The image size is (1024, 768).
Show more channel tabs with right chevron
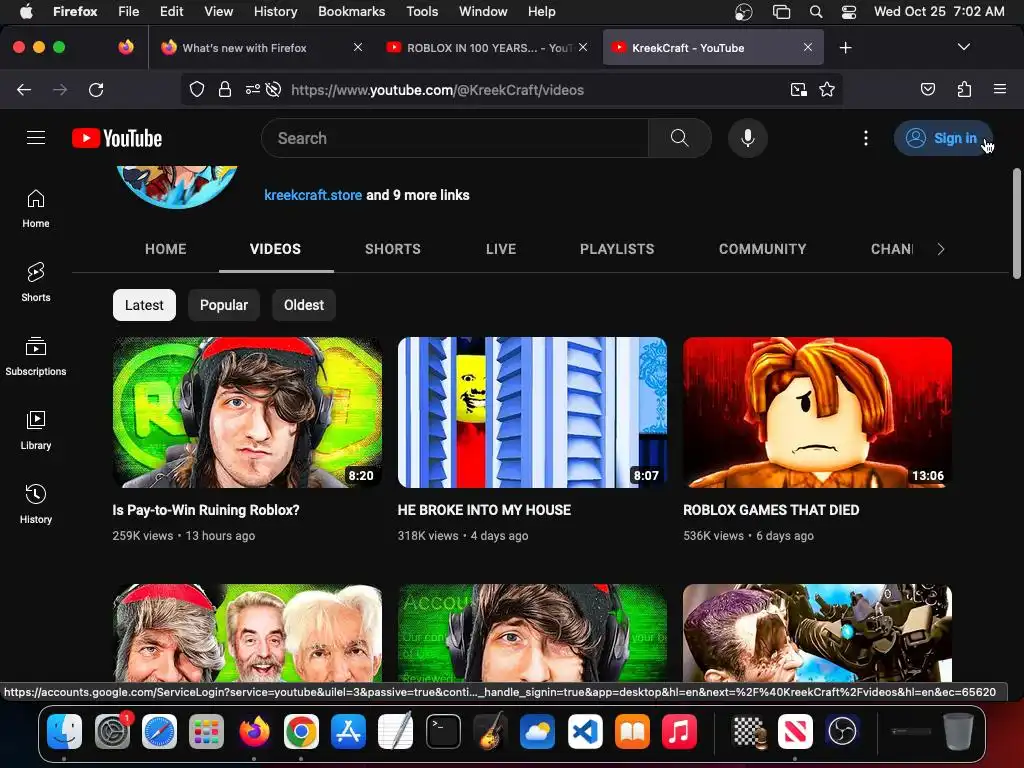(x=940, y=249)
